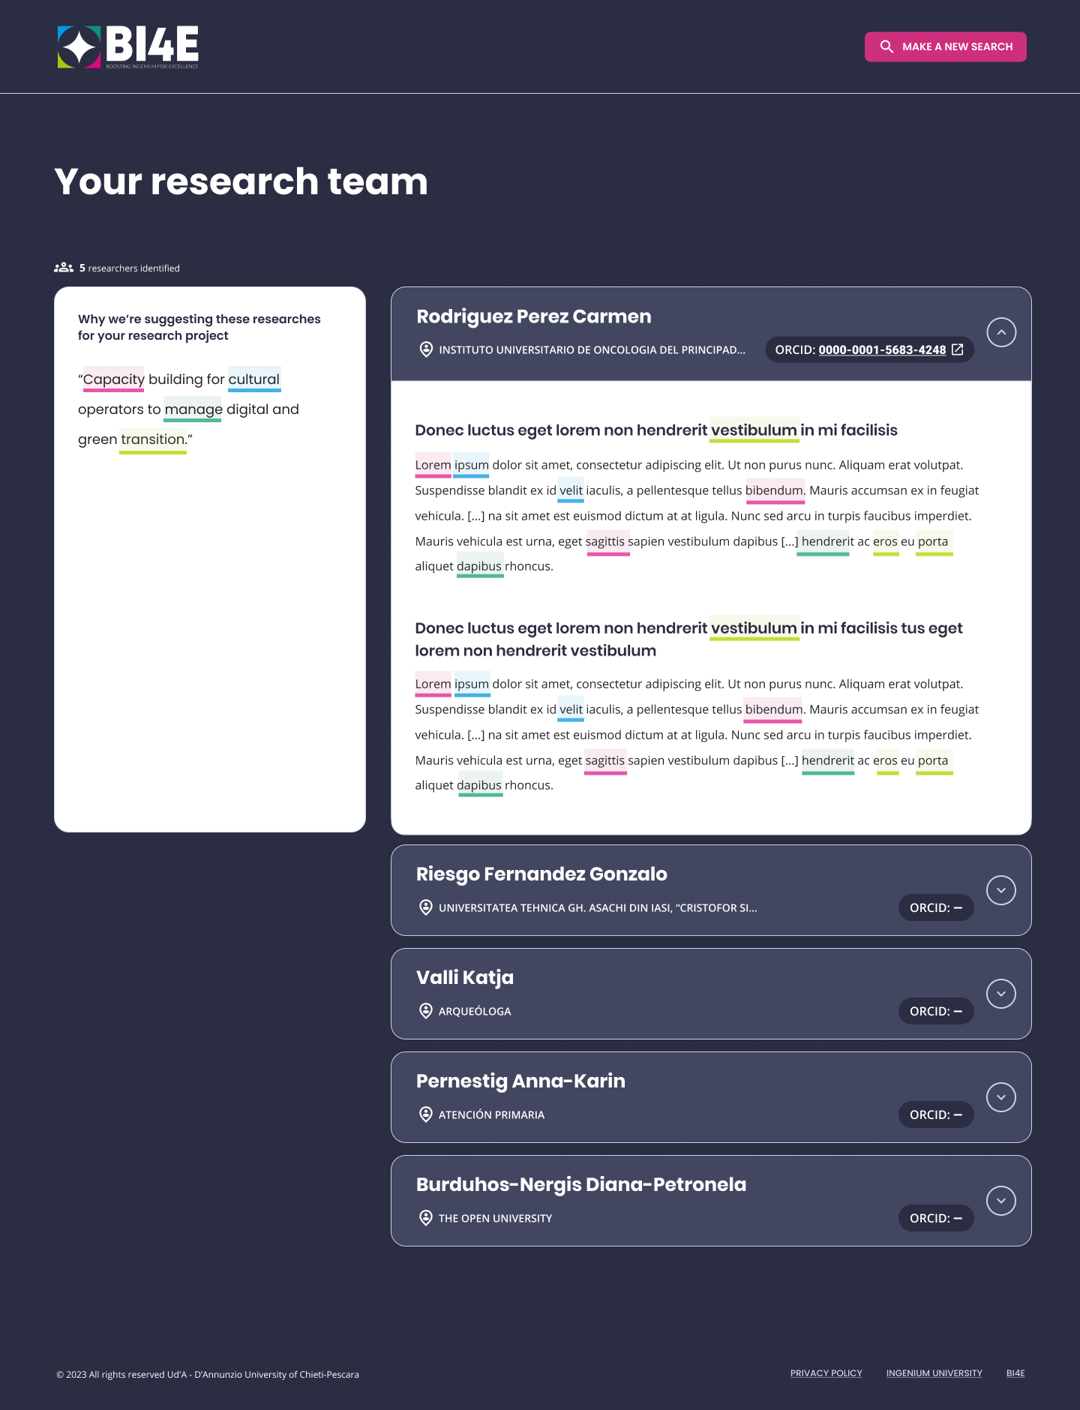Open external link icon next to ORCID number
Viewport: 1080px width, 1410px height.
(957, 350)
